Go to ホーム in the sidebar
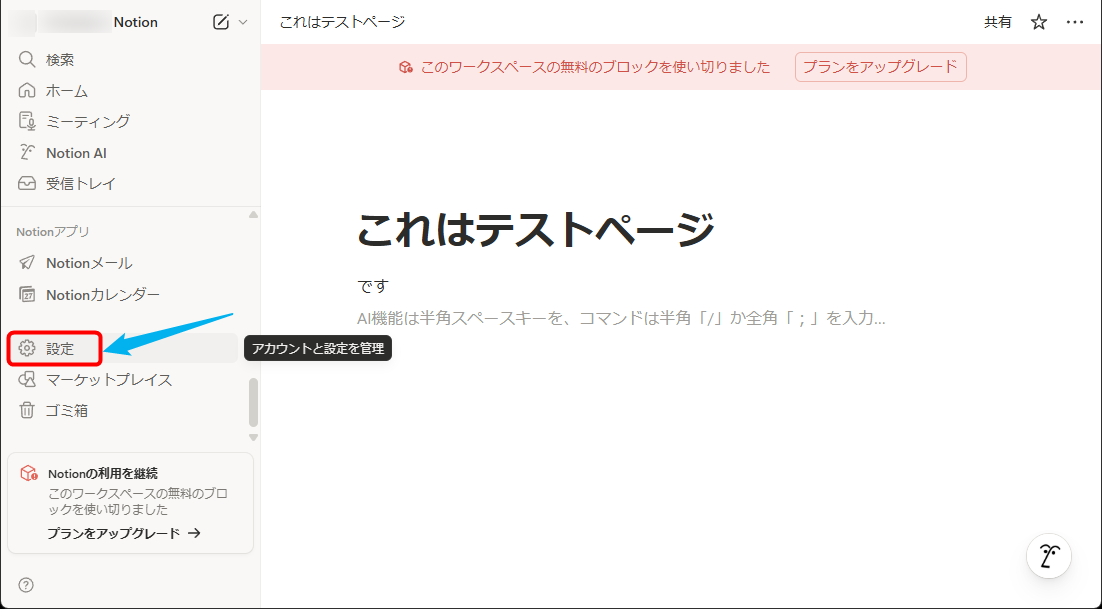 coord(66,91)
